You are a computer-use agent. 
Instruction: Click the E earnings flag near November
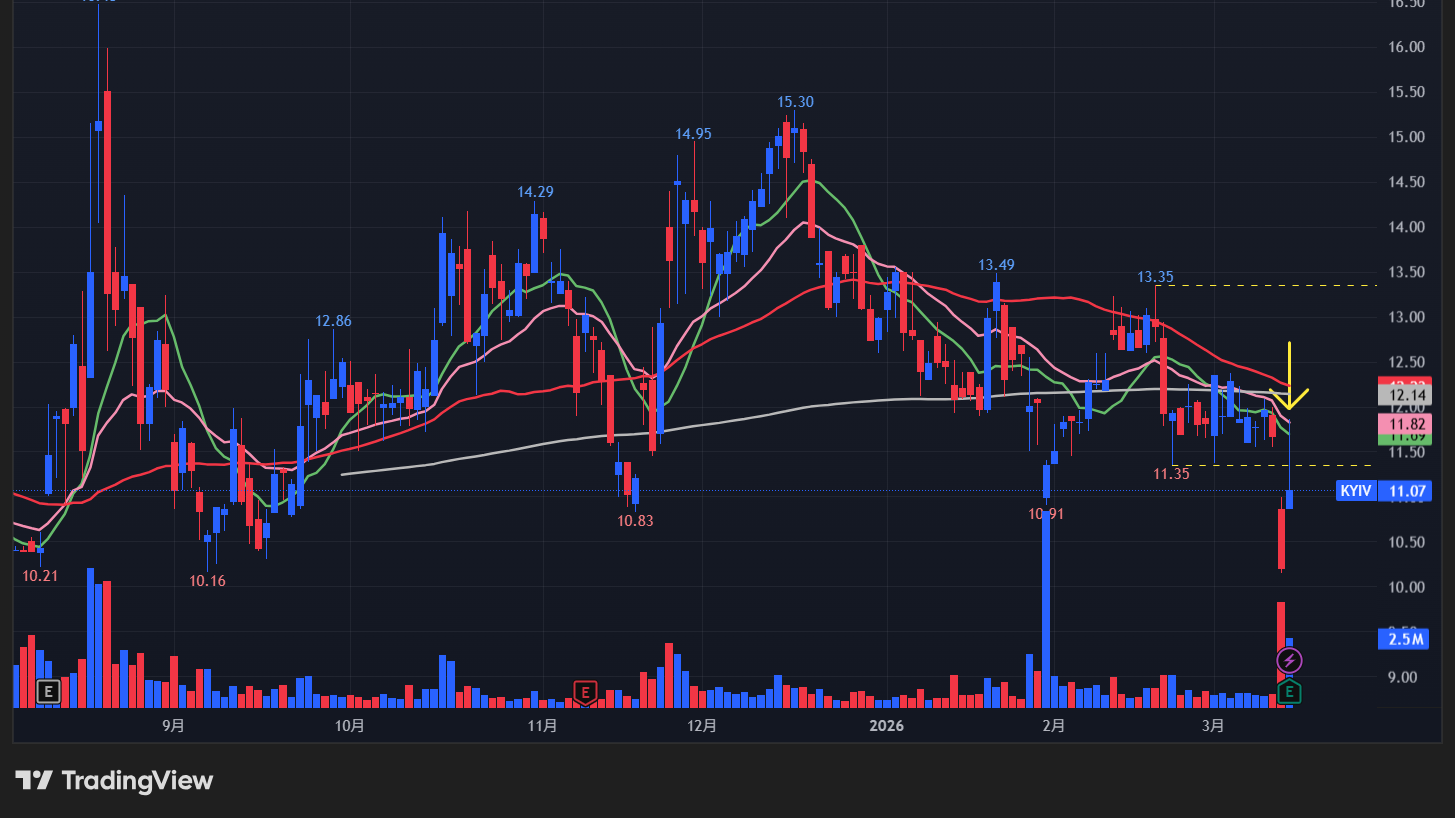pos(584,691)
